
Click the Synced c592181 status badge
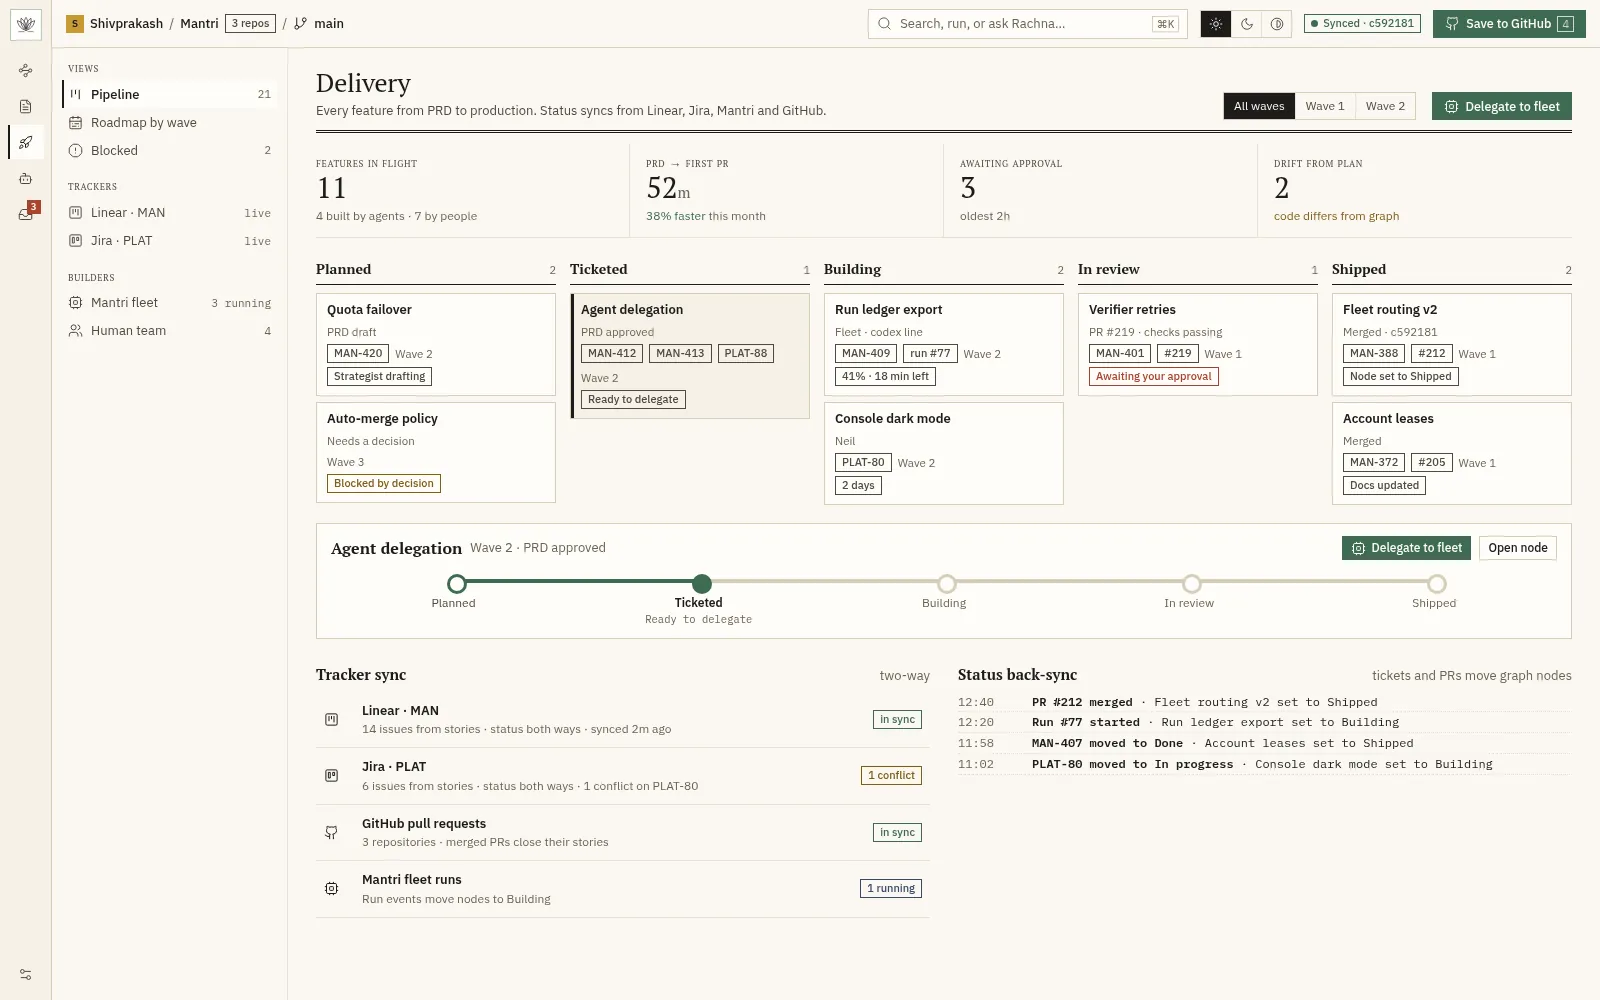coord(1363,24)
